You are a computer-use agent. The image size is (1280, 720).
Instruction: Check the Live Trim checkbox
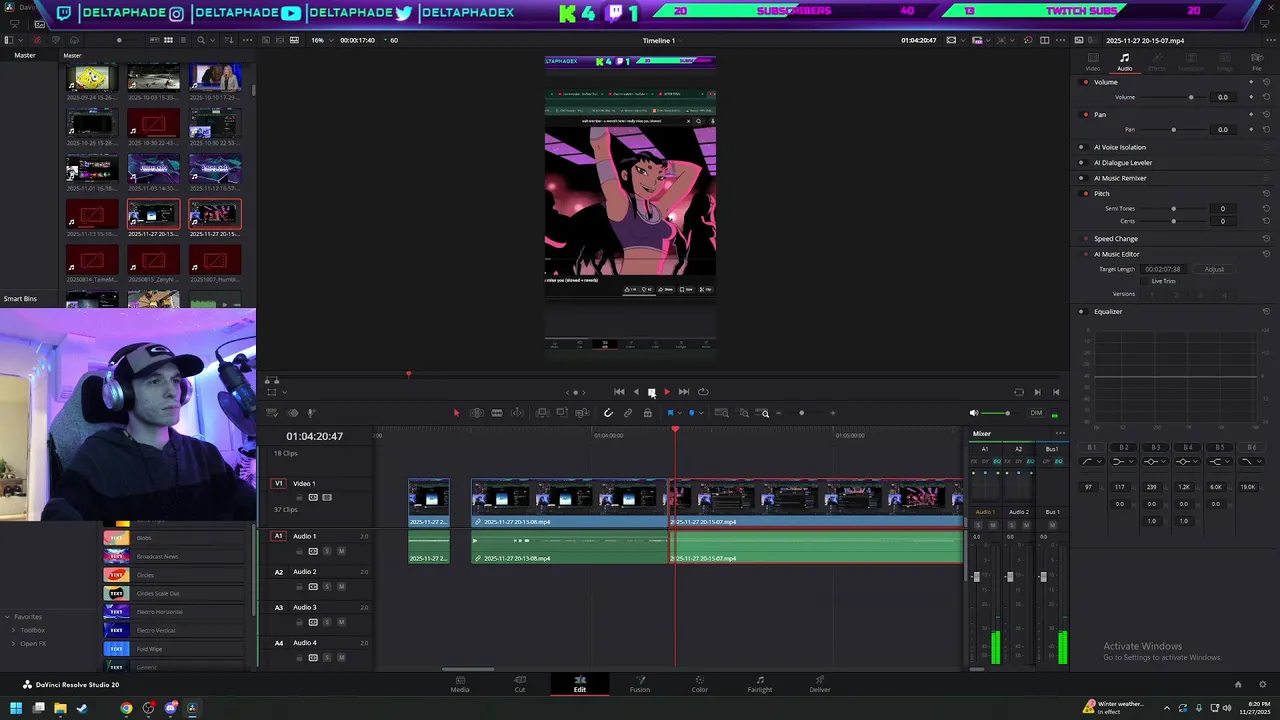1146,281
